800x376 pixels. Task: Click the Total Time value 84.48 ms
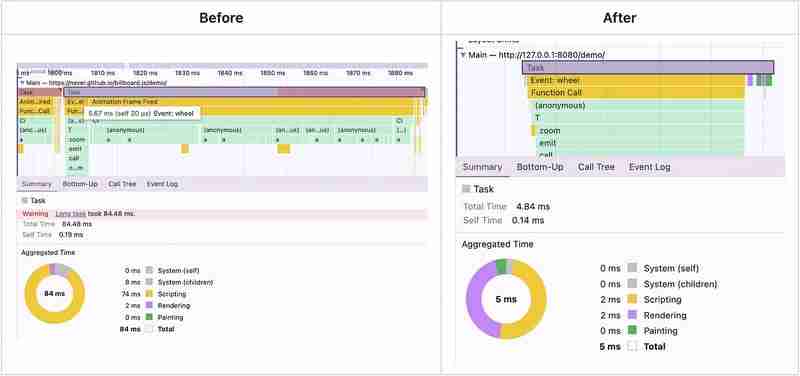coord(77,224)
